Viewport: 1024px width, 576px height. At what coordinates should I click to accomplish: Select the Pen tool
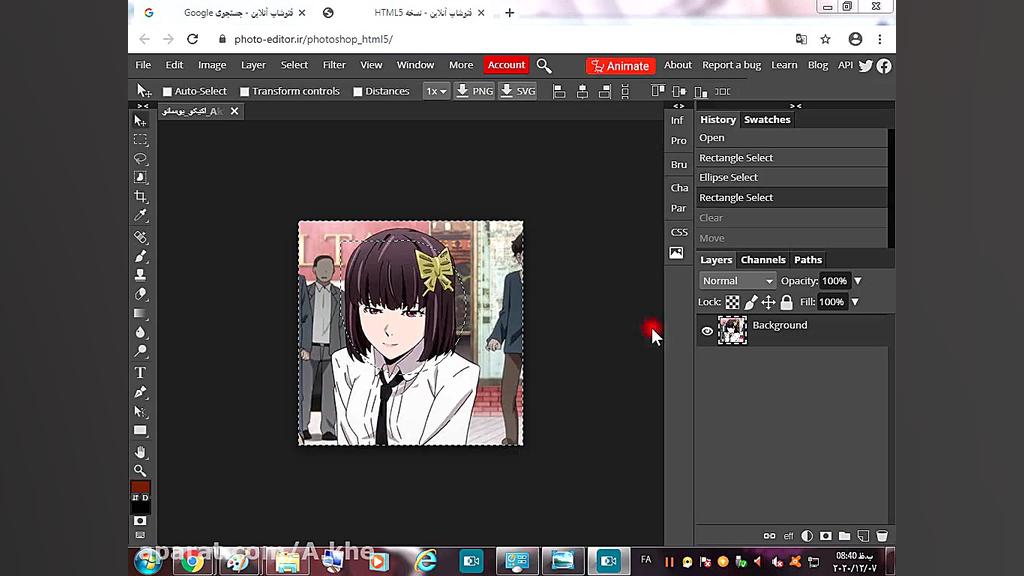140,392
